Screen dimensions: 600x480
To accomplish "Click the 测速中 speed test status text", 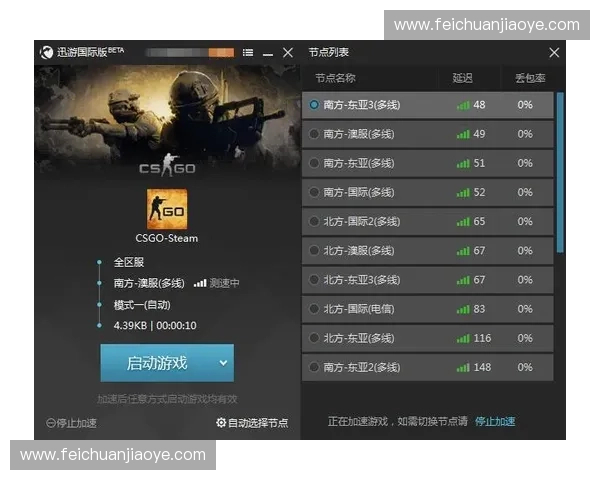I will pyautogui.click(x=225, y=283).
